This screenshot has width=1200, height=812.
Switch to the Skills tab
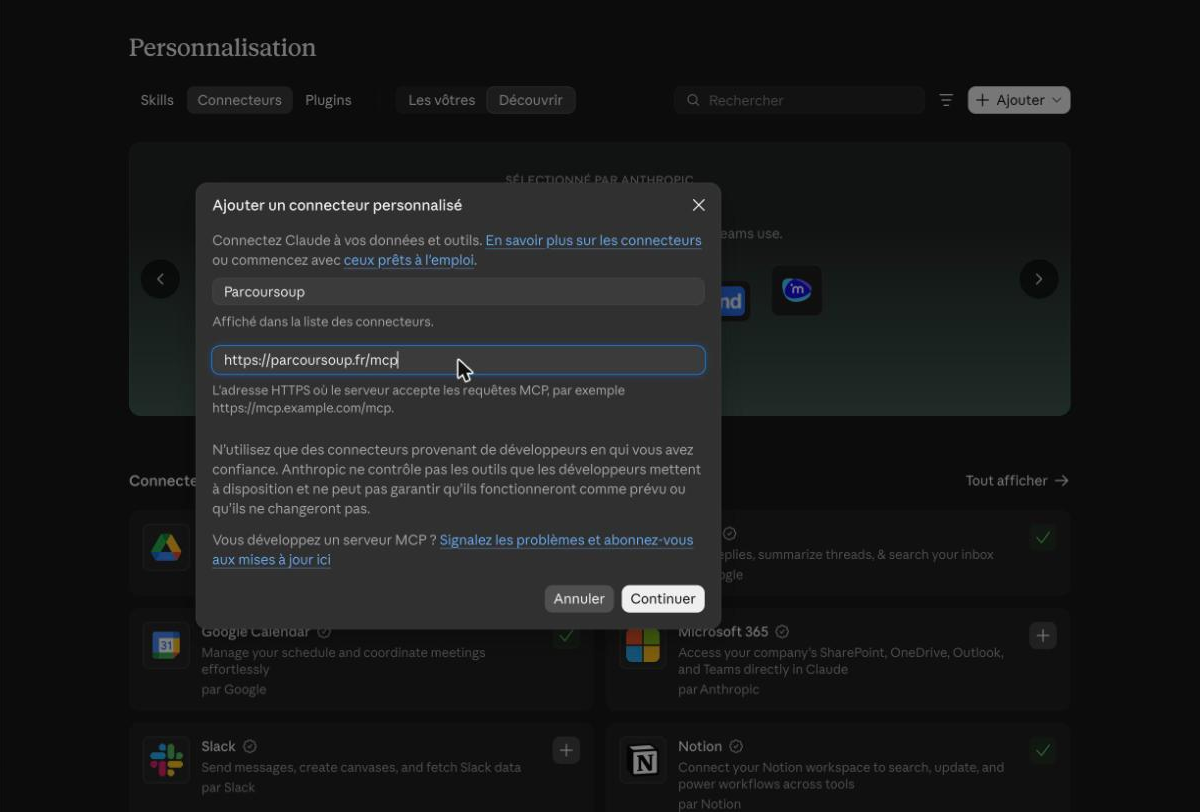click(x=157, y=100)
